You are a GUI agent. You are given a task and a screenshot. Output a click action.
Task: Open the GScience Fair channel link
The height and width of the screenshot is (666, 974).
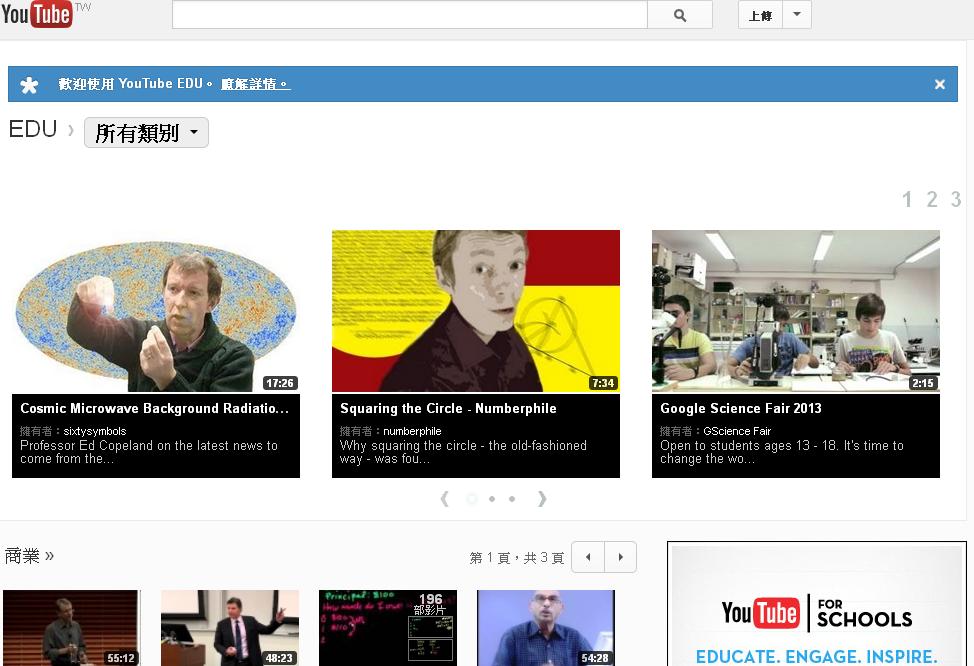(x=737, y=431)
